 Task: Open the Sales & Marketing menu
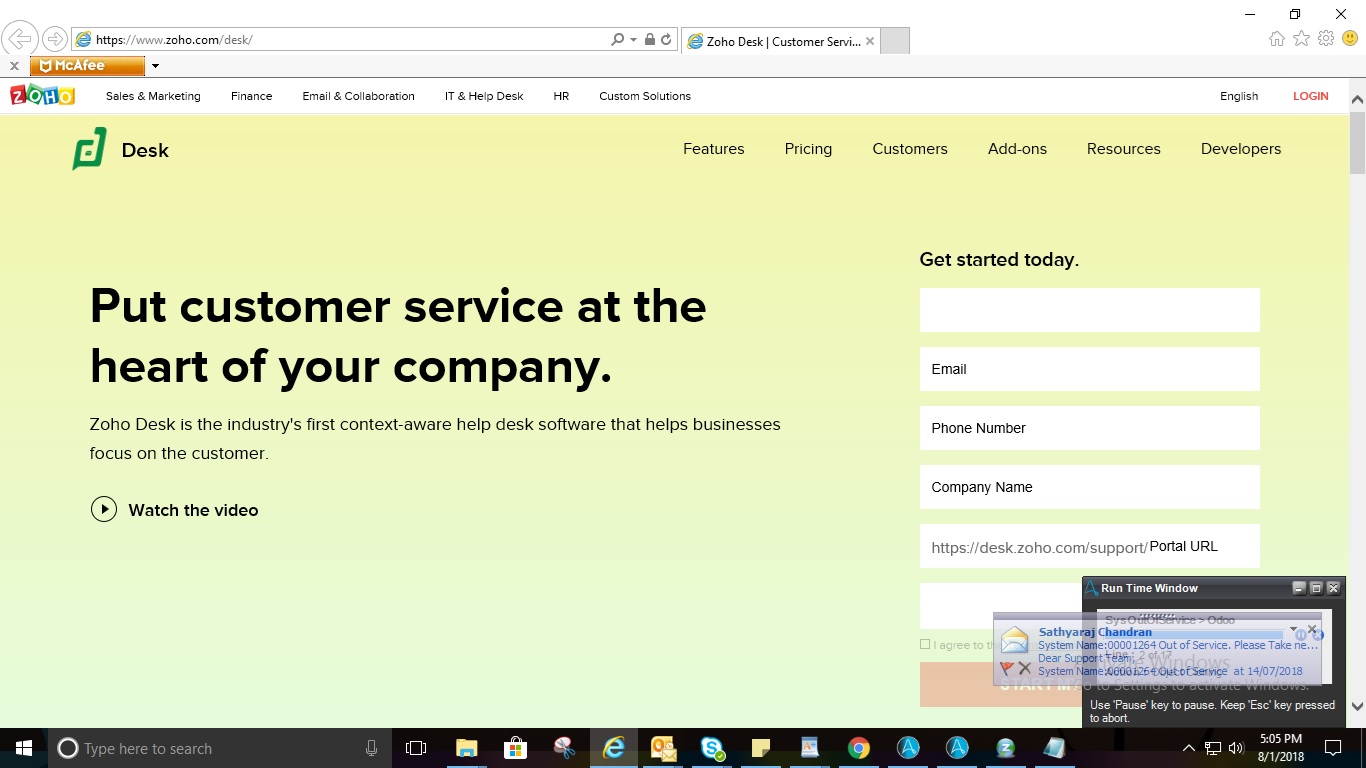(x=153, y=96)
